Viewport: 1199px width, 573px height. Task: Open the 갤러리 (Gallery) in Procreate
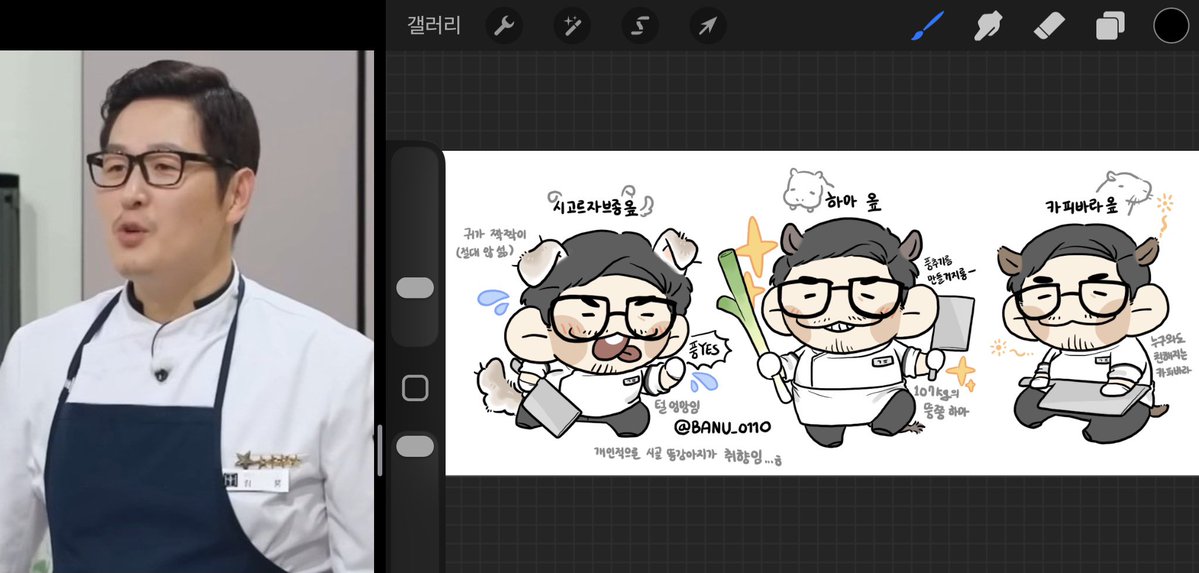click(434, 26)
